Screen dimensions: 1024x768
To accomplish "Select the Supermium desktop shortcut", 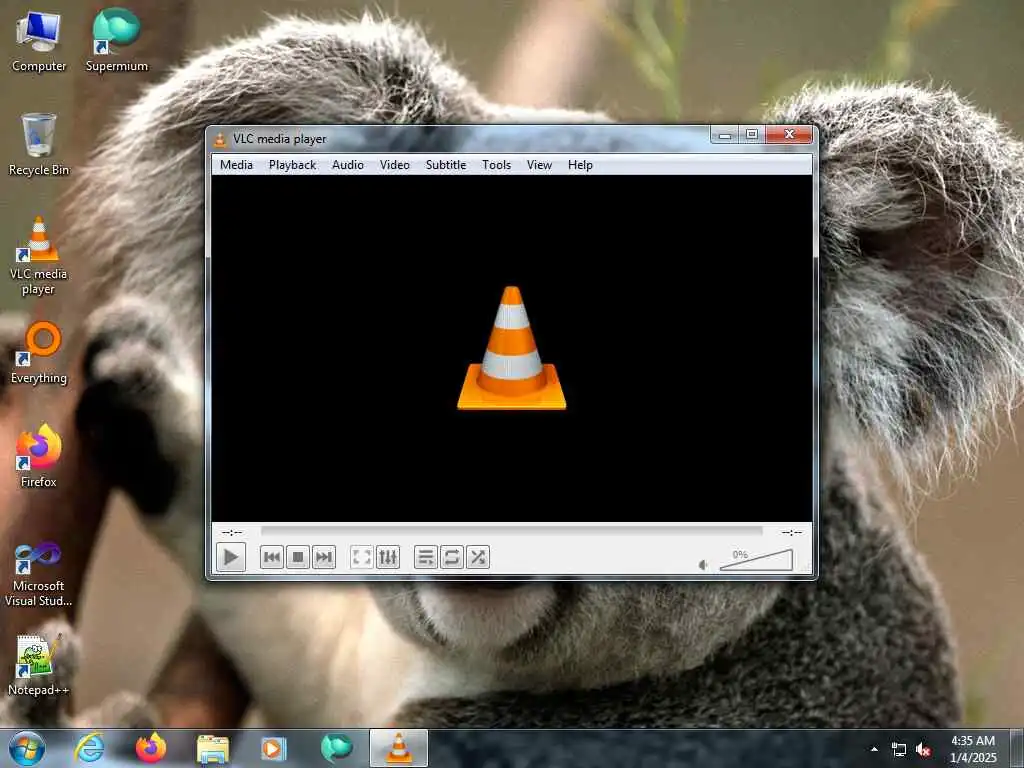I will pyautogui.click(x=116, y=41).
